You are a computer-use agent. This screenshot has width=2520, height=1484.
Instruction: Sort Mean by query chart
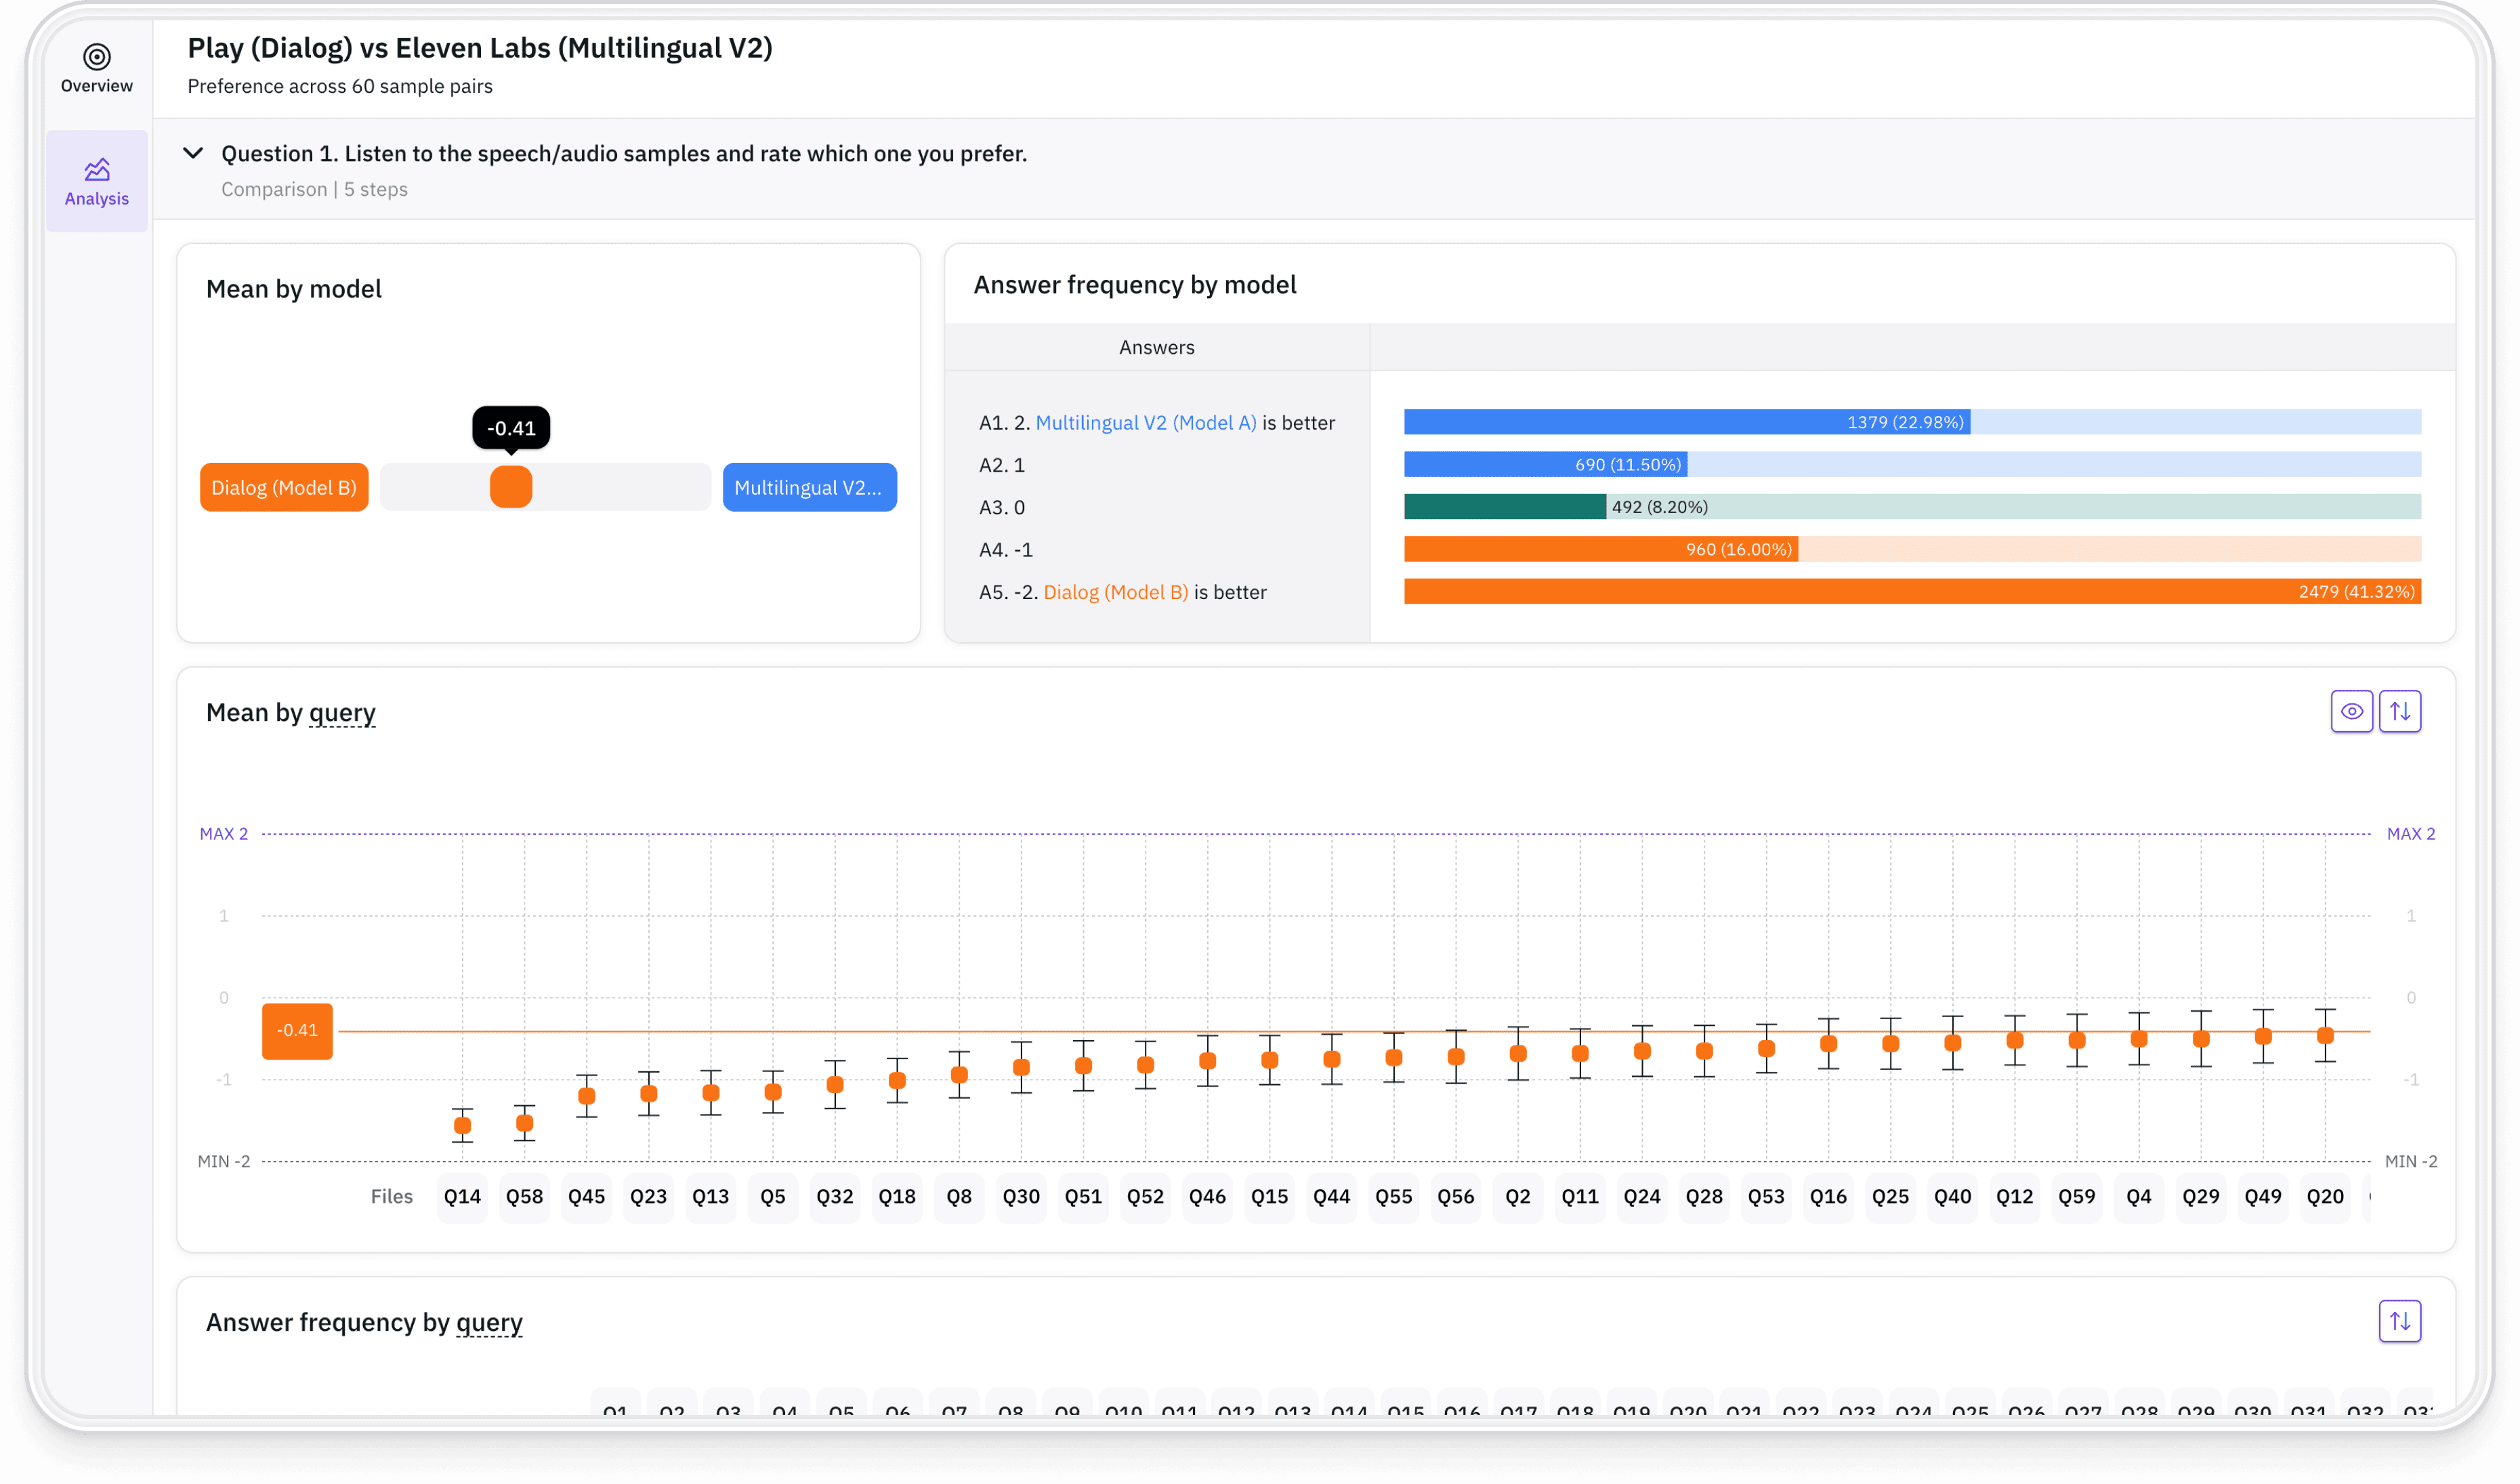[x=2399, y=711]
